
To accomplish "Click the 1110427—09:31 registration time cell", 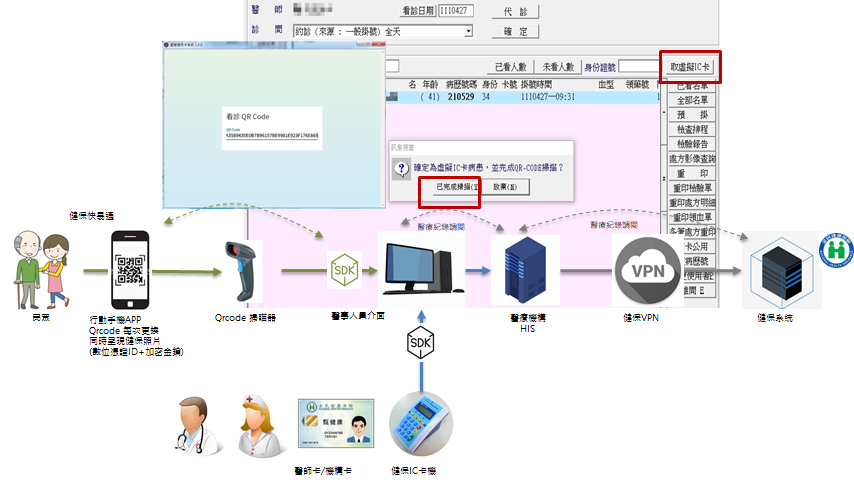I will coord(547,97).
